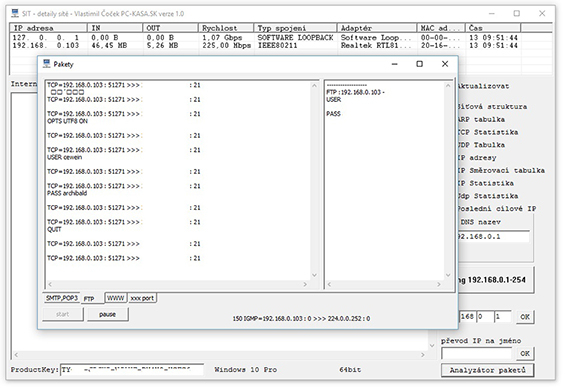565x389 pixels.
Task: Click the Rychlost column header
Action: tap(226, 28)
